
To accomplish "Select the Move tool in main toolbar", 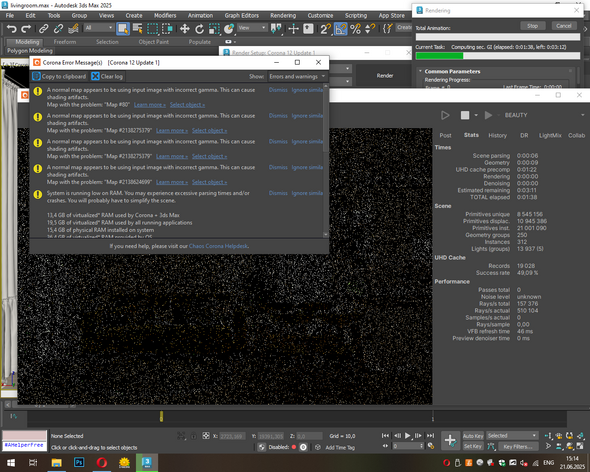I will [x=184, y=29].
